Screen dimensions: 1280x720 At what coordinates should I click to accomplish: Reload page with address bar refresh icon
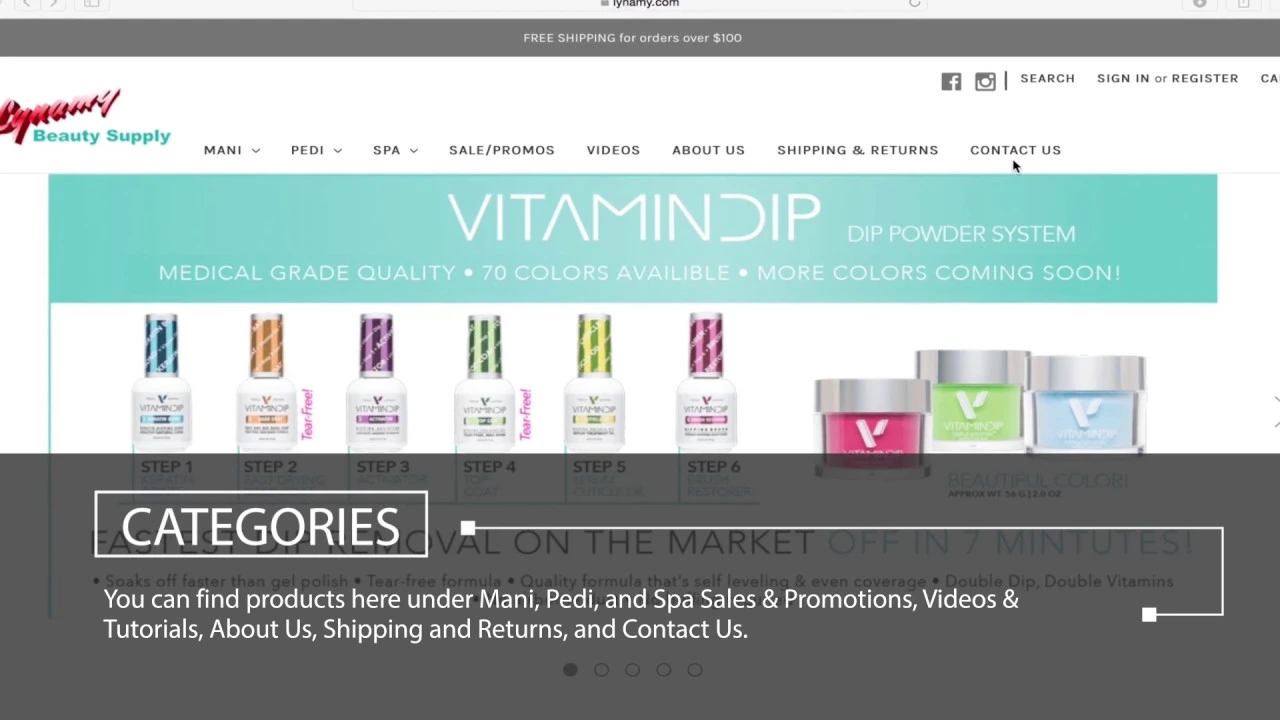tap(914, 4)
